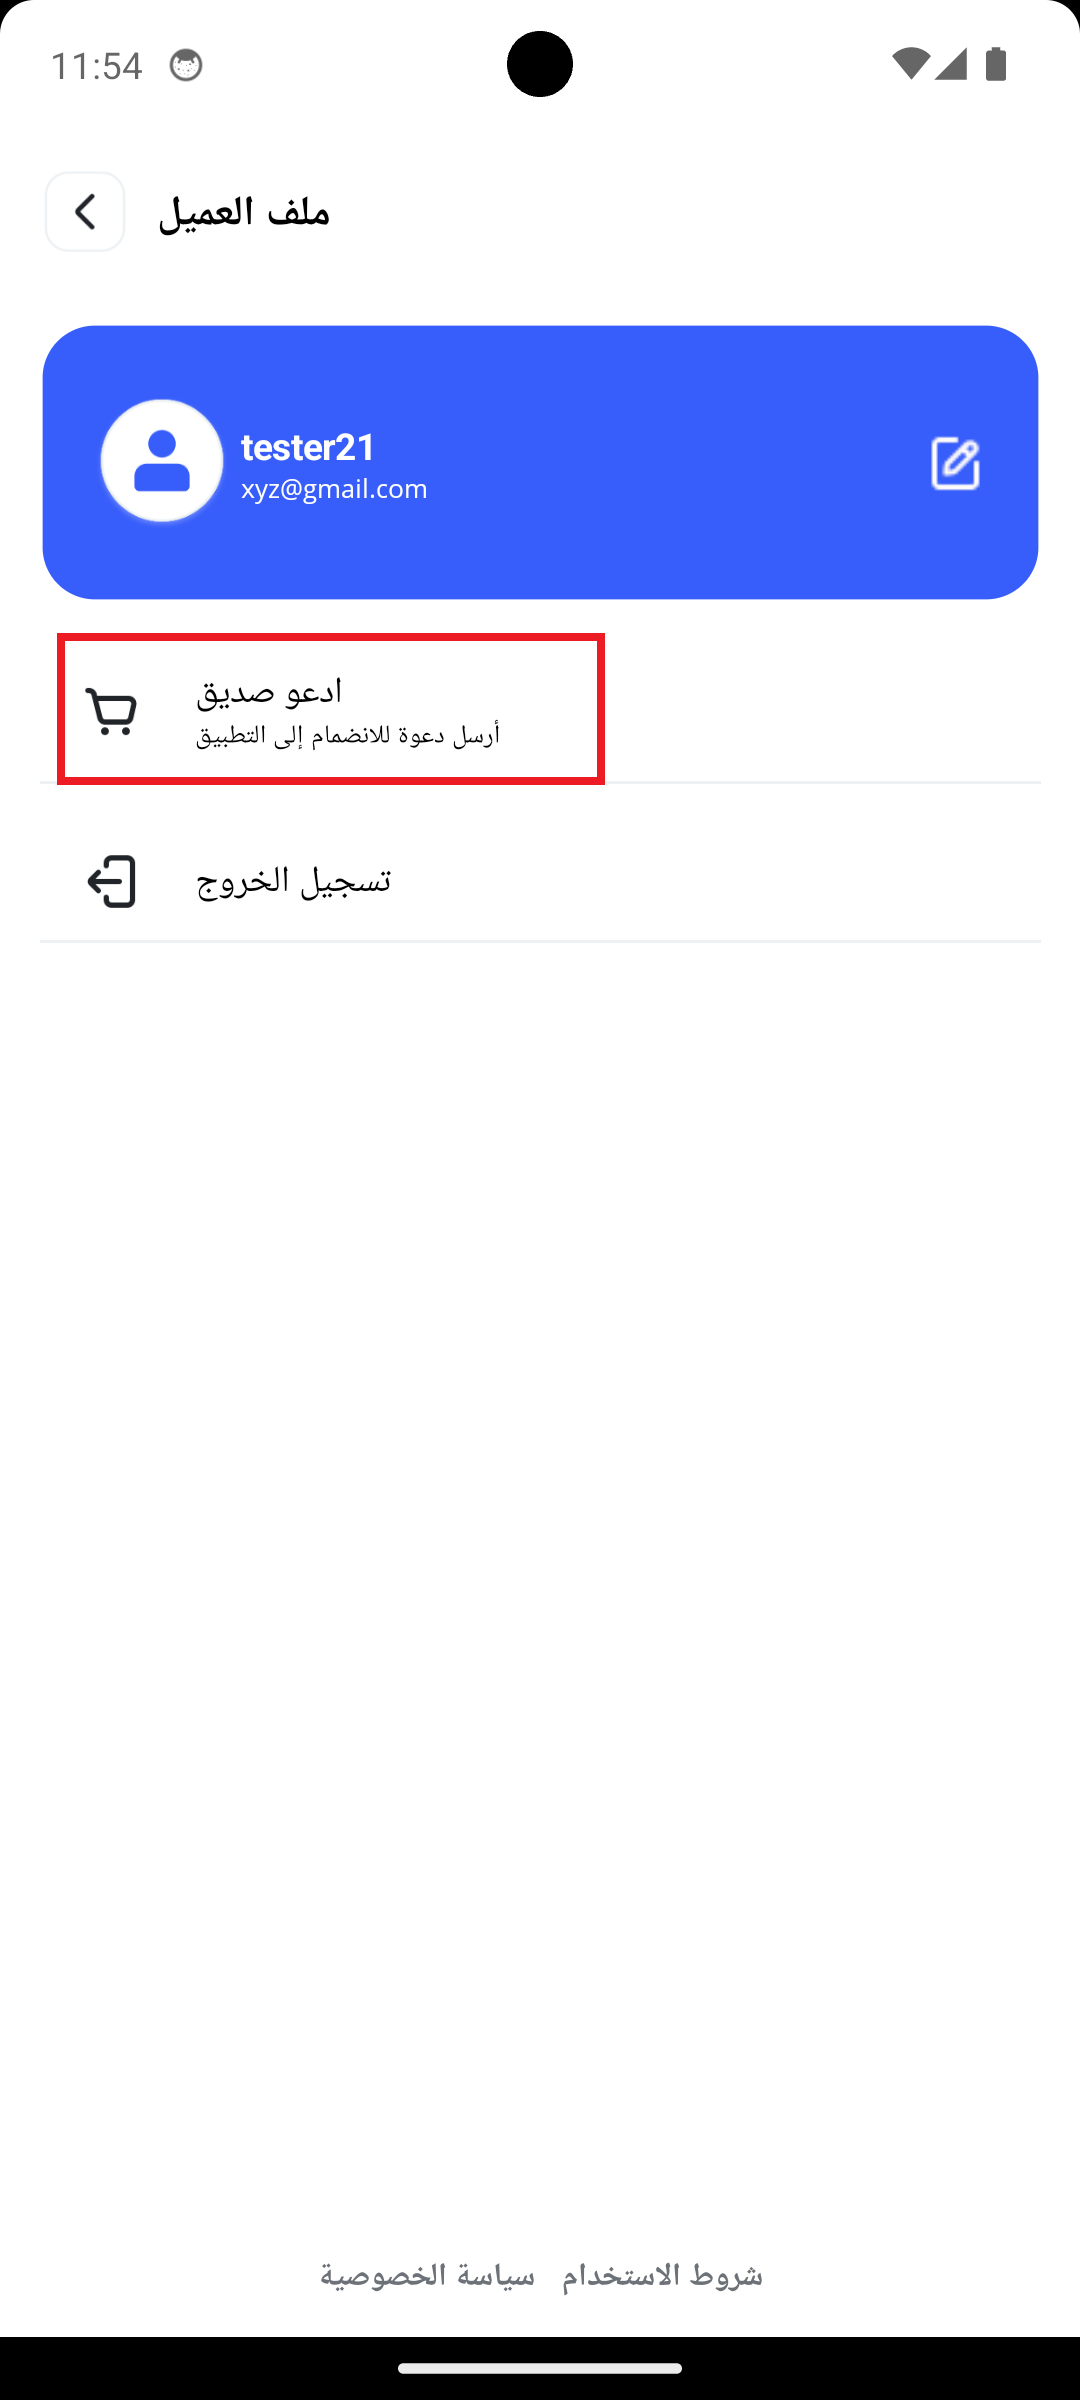Open the سياسة الخصوصية link
1080x2400 pixels.
pos(427,2275)
